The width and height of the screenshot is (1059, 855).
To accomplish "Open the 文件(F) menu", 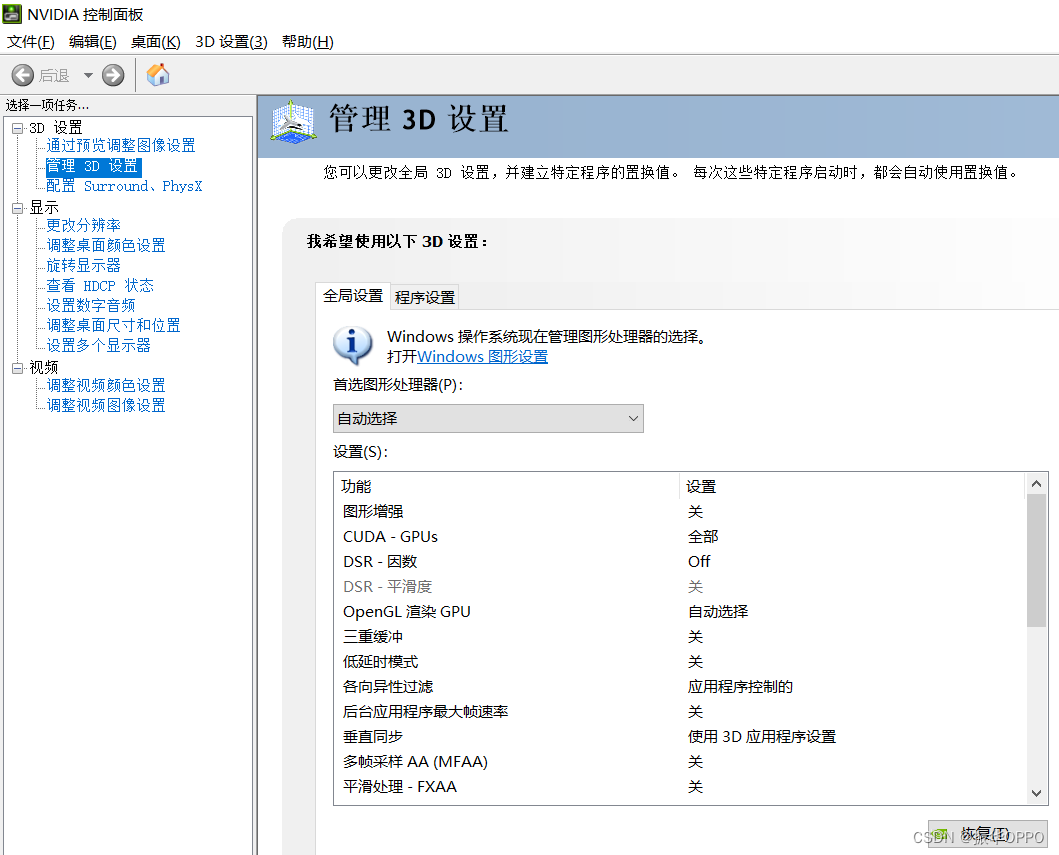I will point(30,42).
